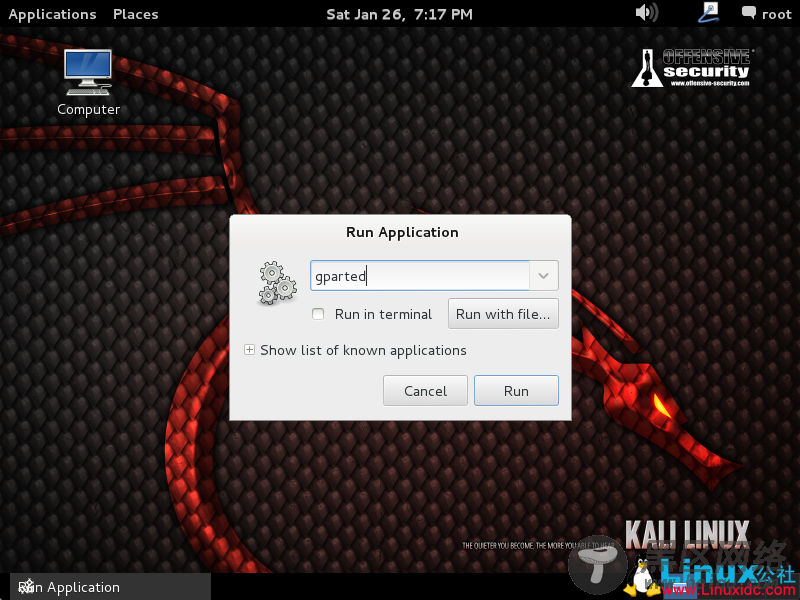This screenshot has width=800, height=600.
Task: Open the Applications menu
Action: (53, 14)
